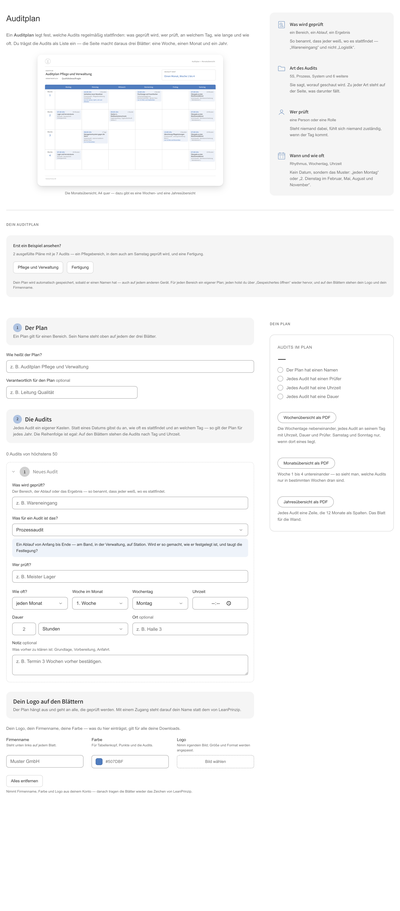Viewport: 400px width, 911px height.
Task: Collapse the 'Neues Audit' card with its chevron
Action: point(14,472)
